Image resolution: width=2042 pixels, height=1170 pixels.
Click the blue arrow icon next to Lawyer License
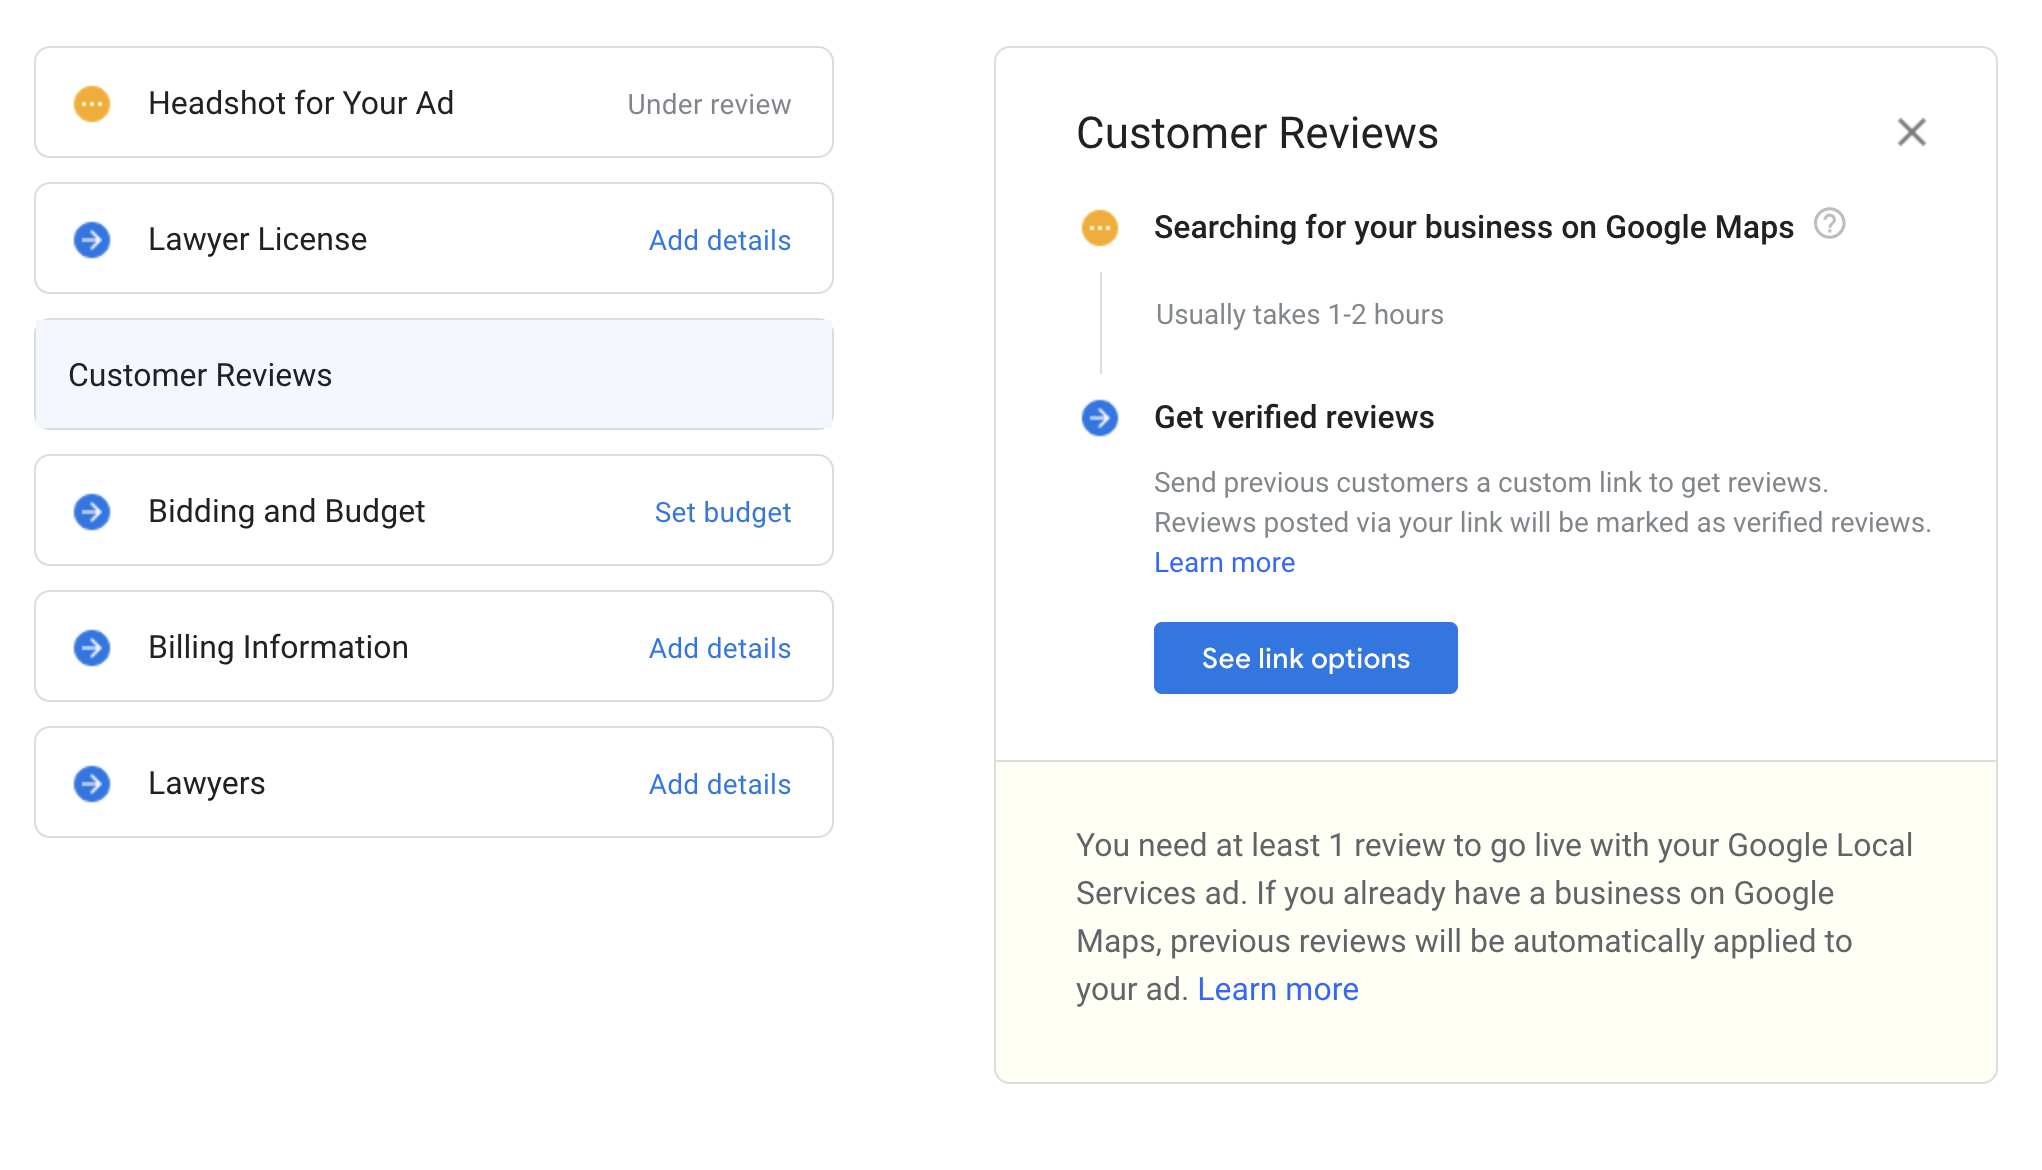[92, 239]
